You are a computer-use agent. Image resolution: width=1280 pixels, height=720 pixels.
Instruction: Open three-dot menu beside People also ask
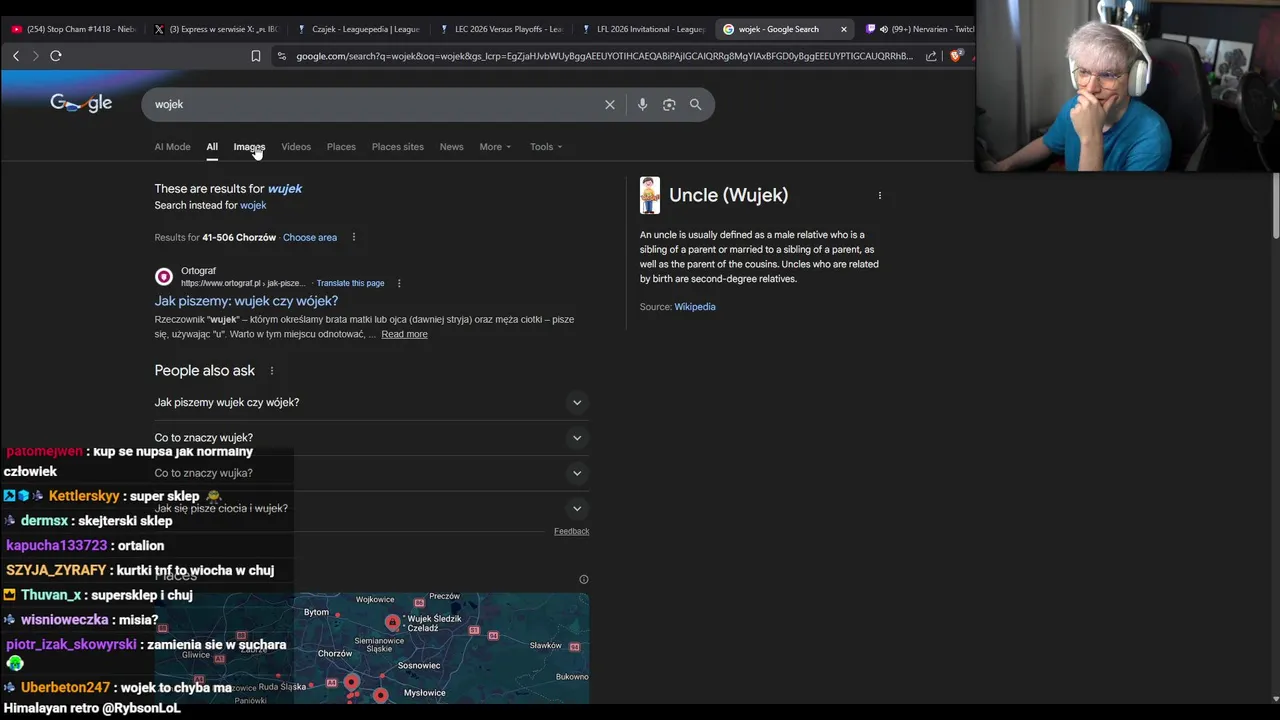pos(271,371)
